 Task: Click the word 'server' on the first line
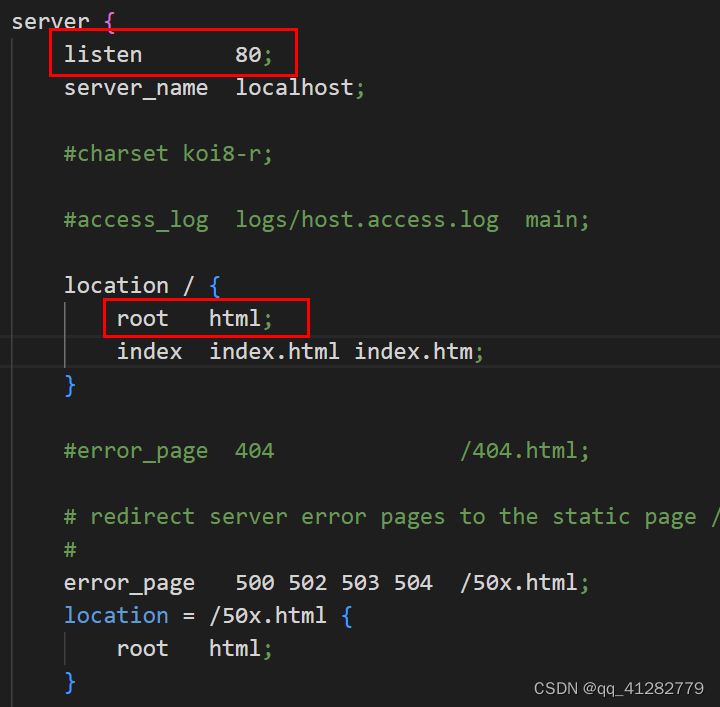pos(51,22)
